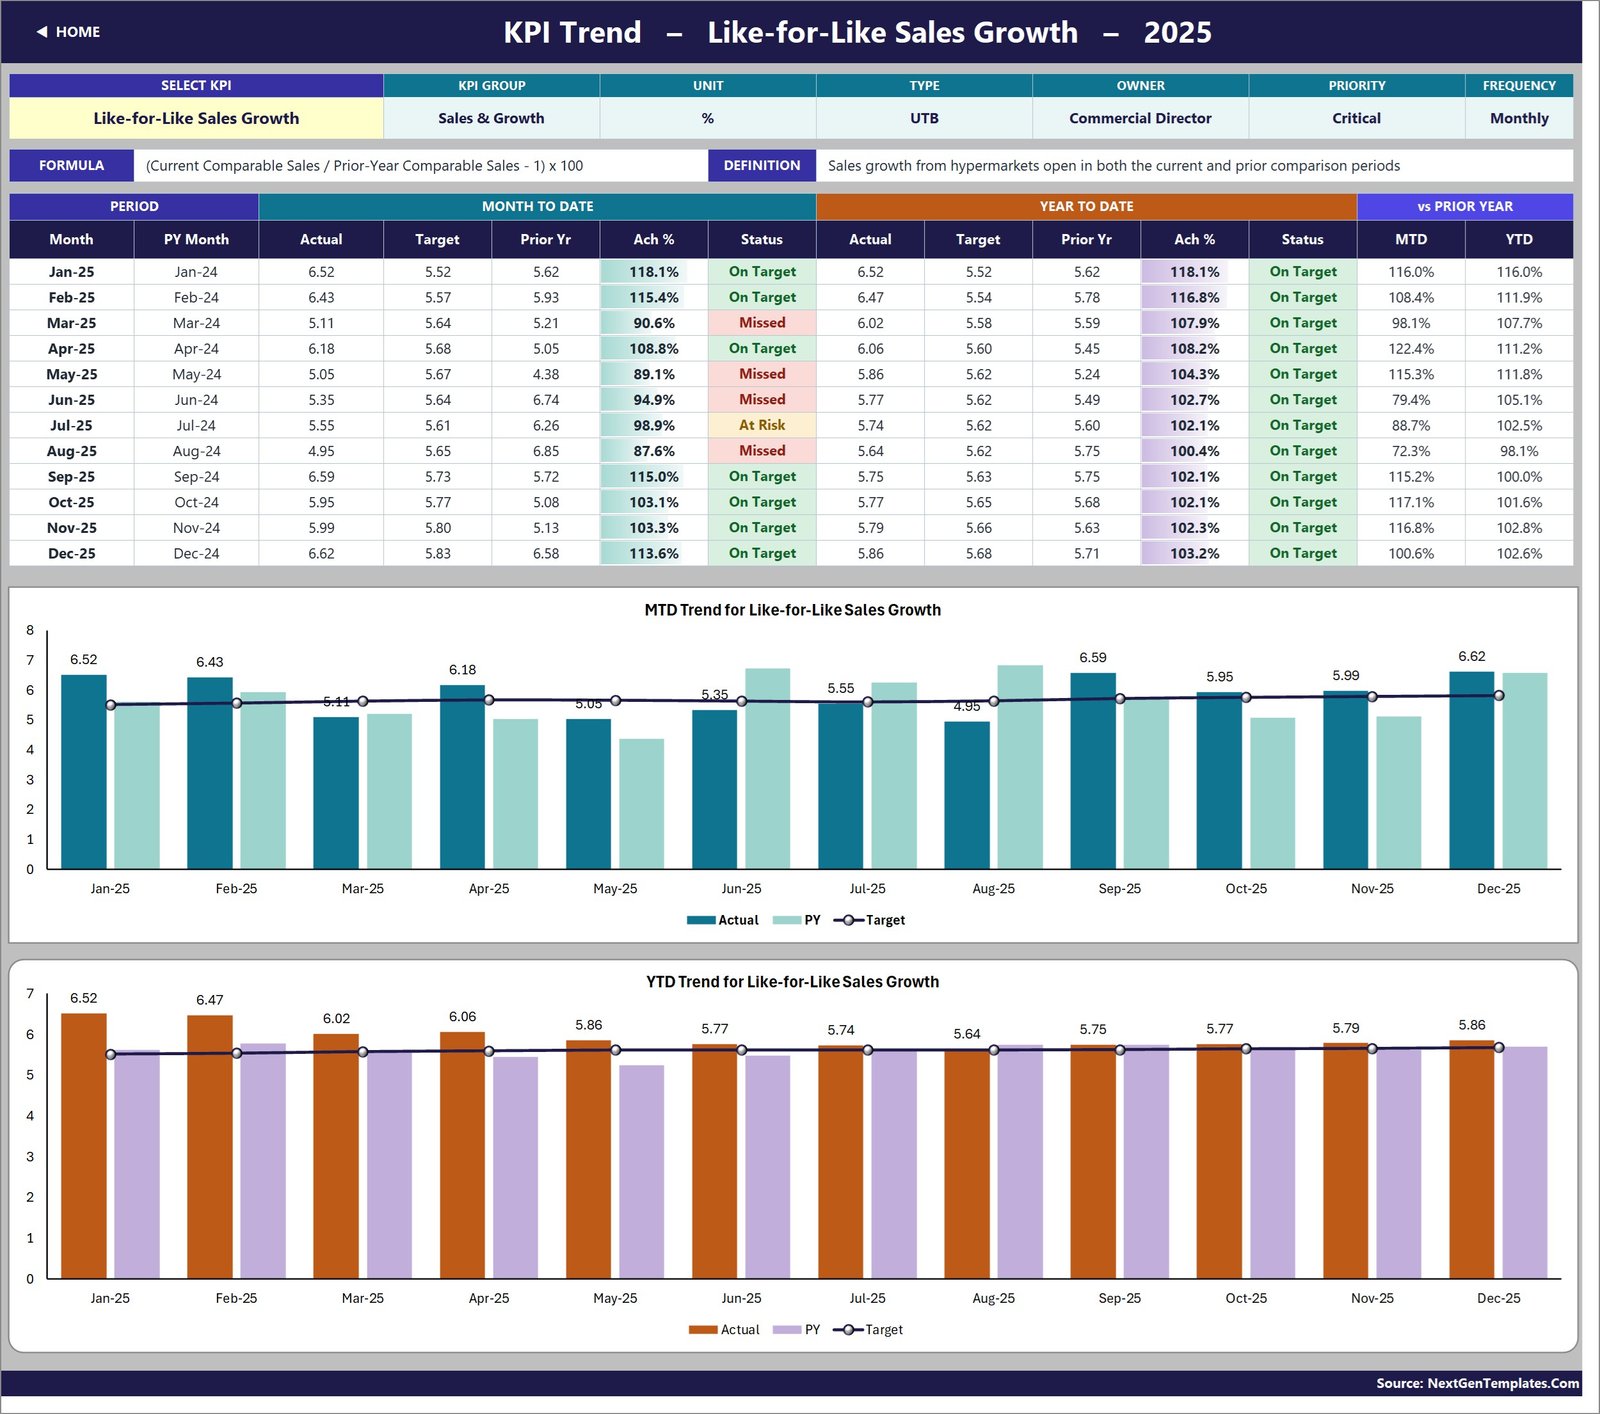Click MTD vs prior year 122.4%
Viewport: 1600px width, 1414px height.
coord(1411,349)
